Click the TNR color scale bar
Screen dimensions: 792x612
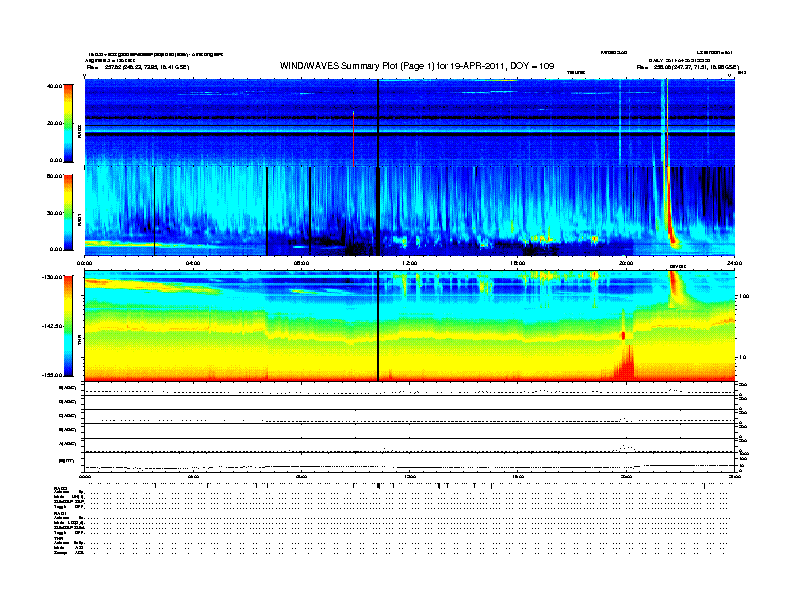click(68, 326)
